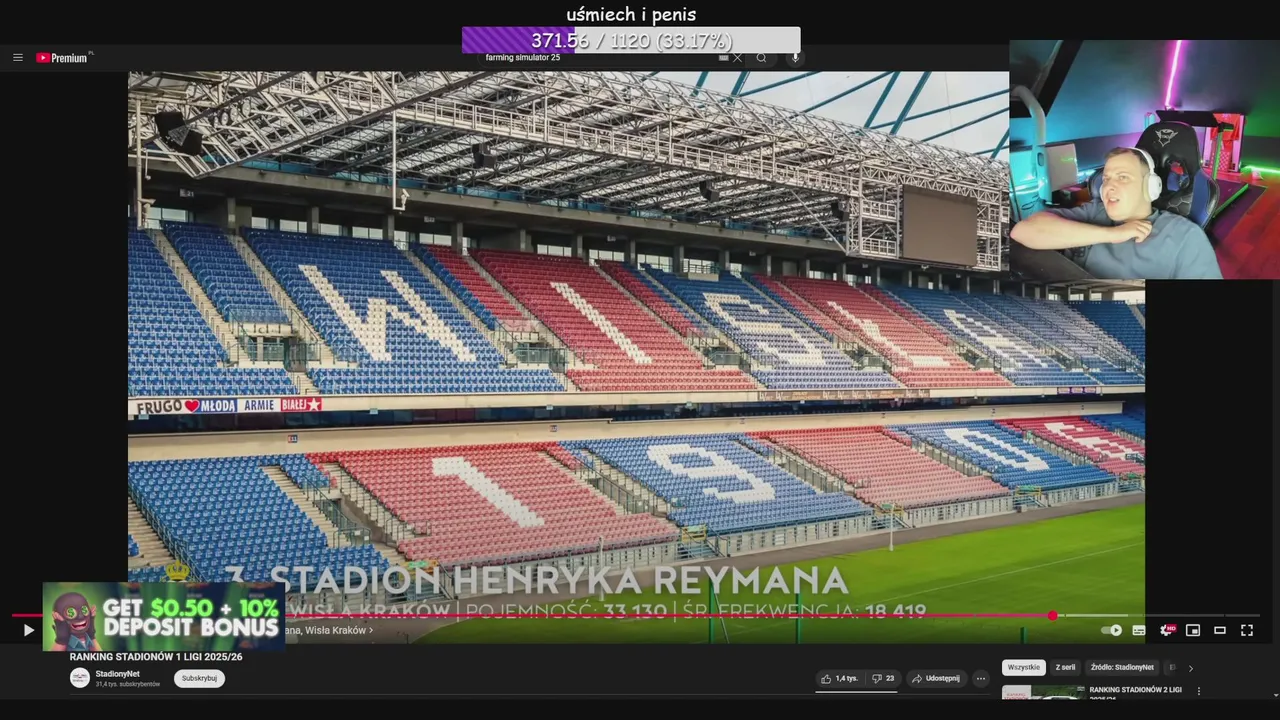Enter fullscreen mode
The height and width of the screenshot is (720, 1280).
click(1247, 630)
